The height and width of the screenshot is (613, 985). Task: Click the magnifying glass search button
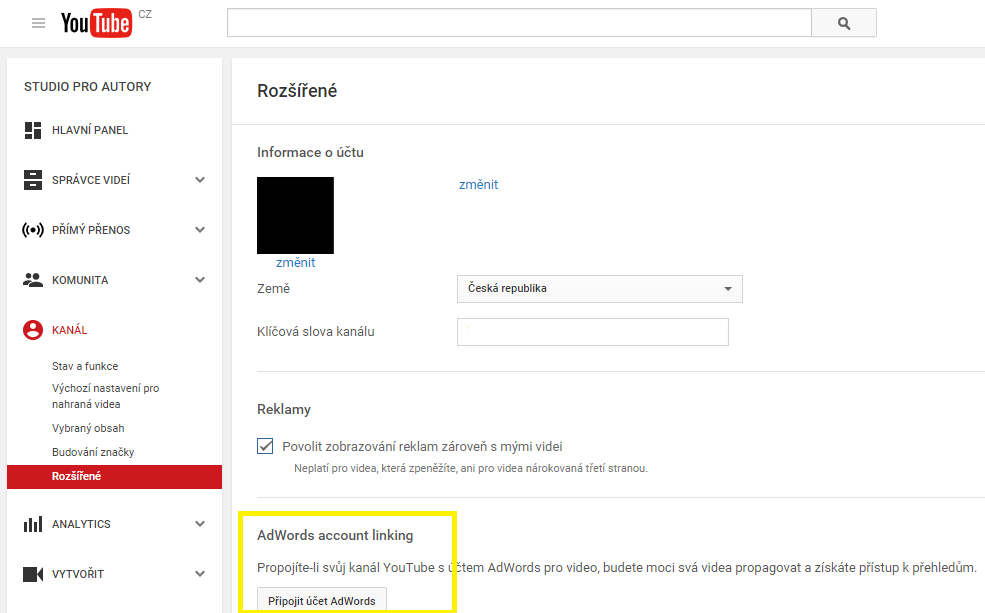844,23
